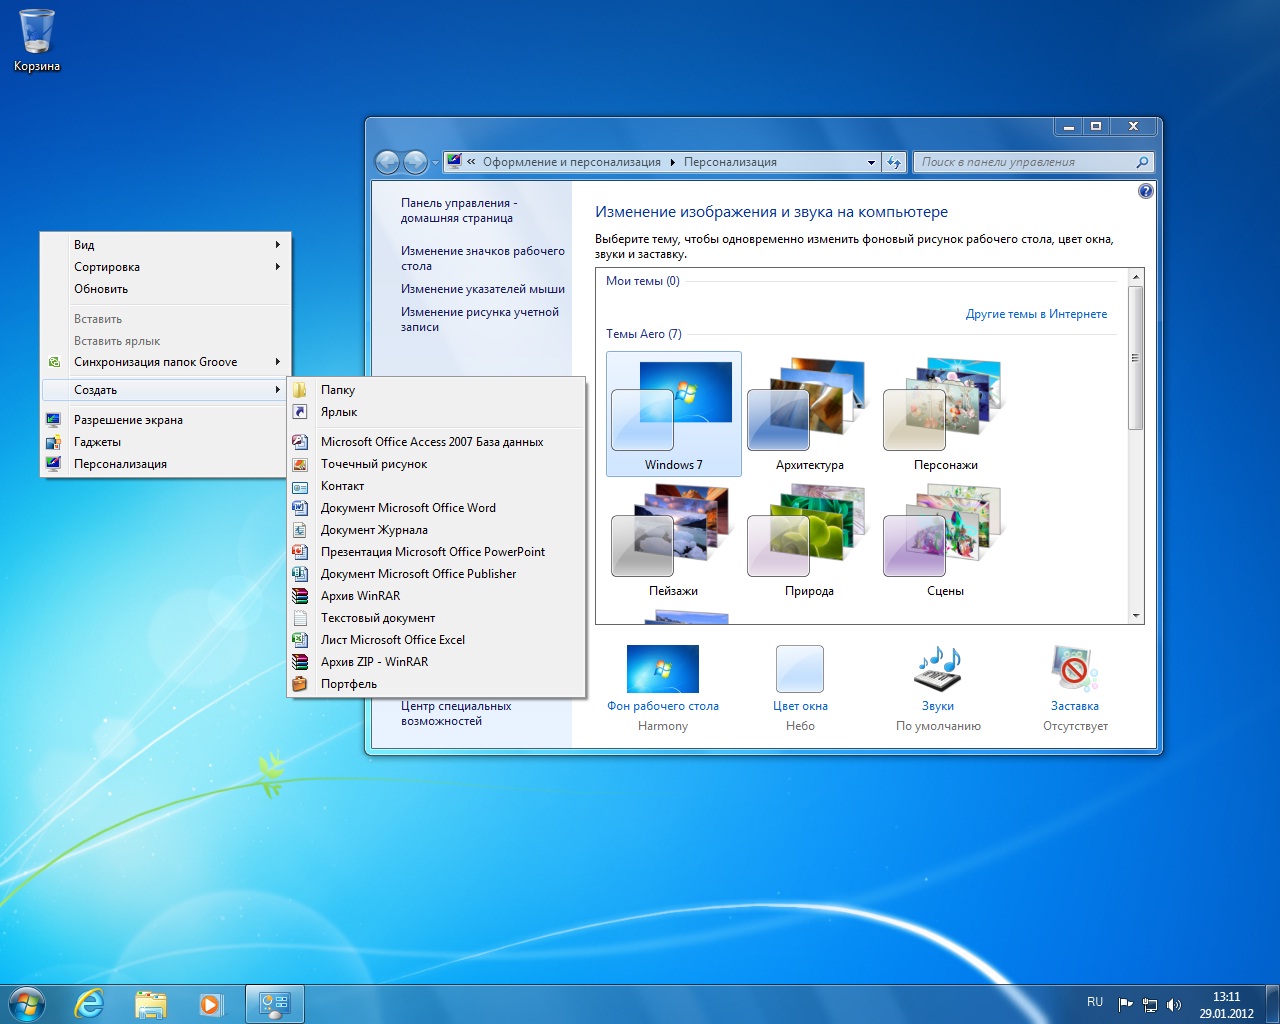The height and width of the screenshot is (1024, 1280).
Task: Click the Gadgets (Гаджеты) menu icon
Action: pos(54,442)
